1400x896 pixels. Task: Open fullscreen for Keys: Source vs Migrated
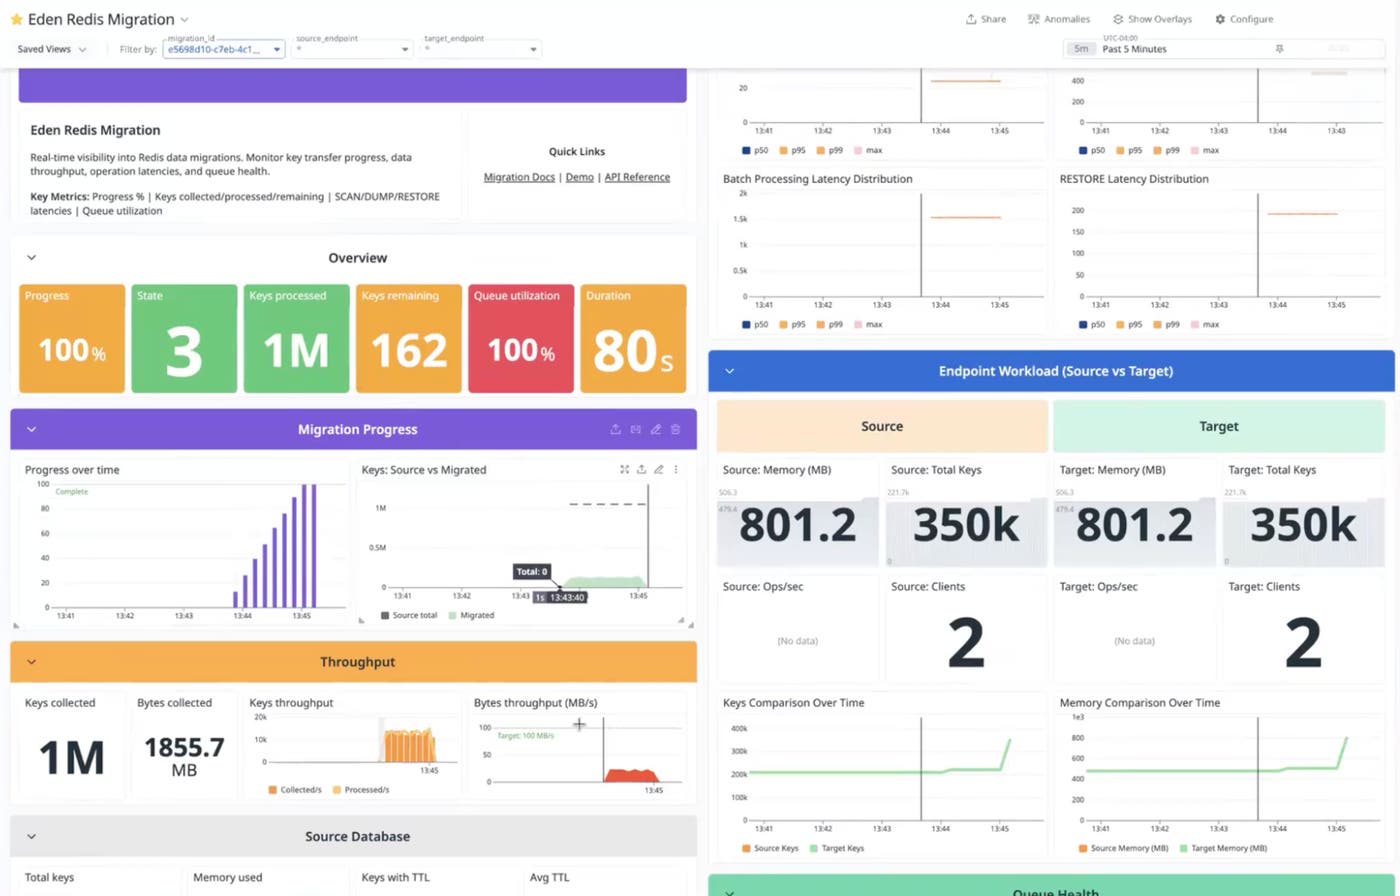(625, 469)
